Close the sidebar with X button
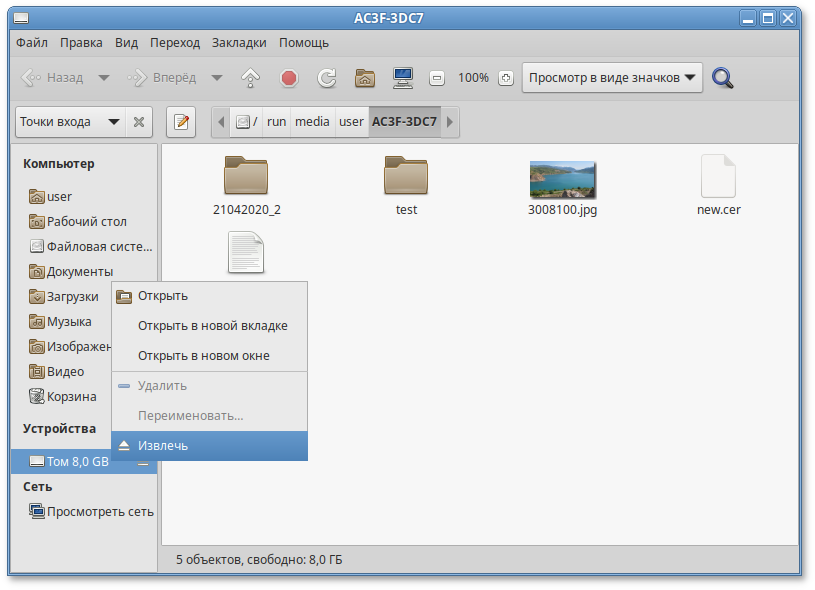Viewport: 815px width, 590px height. tap(139, 122)
